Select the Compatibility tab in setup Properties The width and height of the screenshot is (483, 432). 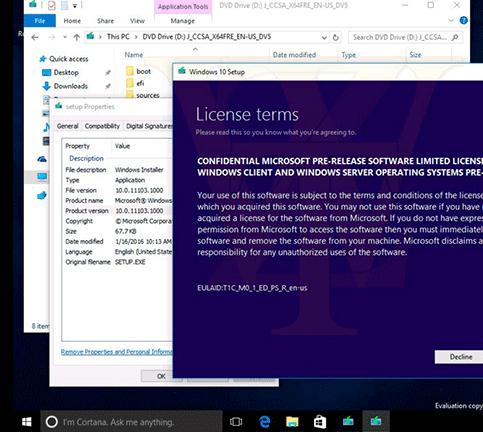[102, 126]
